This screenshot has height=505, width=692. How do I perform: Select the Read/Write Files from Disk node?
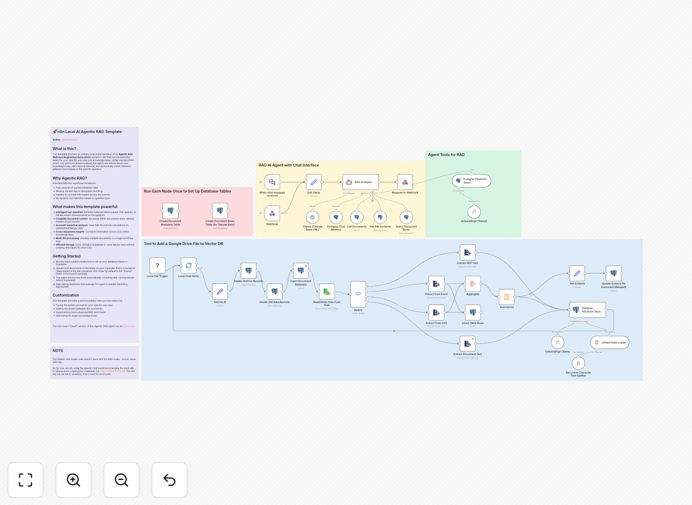tap(327, 291)
